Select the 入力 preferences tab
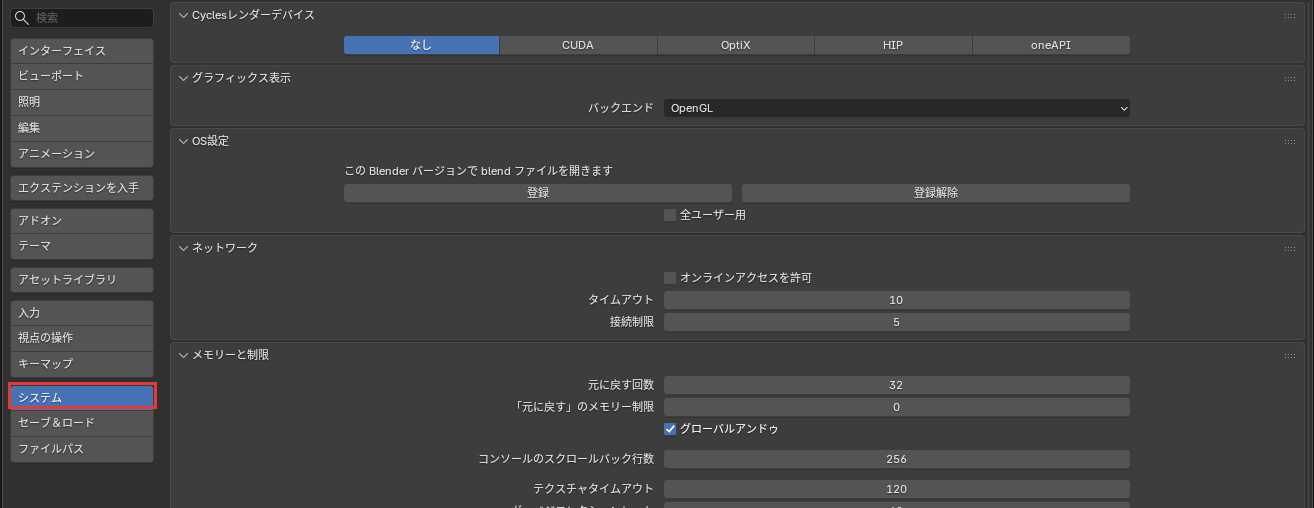 pos(82,313)
